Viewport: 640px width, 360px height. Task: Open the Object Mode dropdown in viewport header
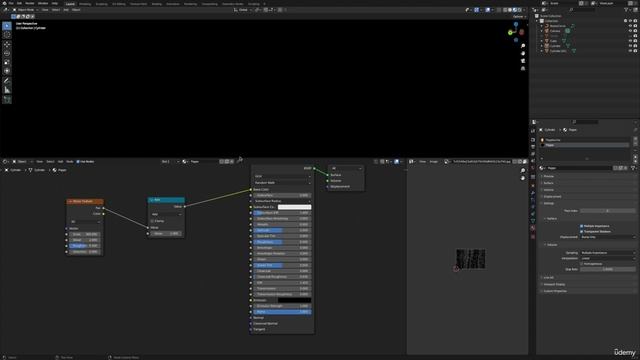[24, 10]
